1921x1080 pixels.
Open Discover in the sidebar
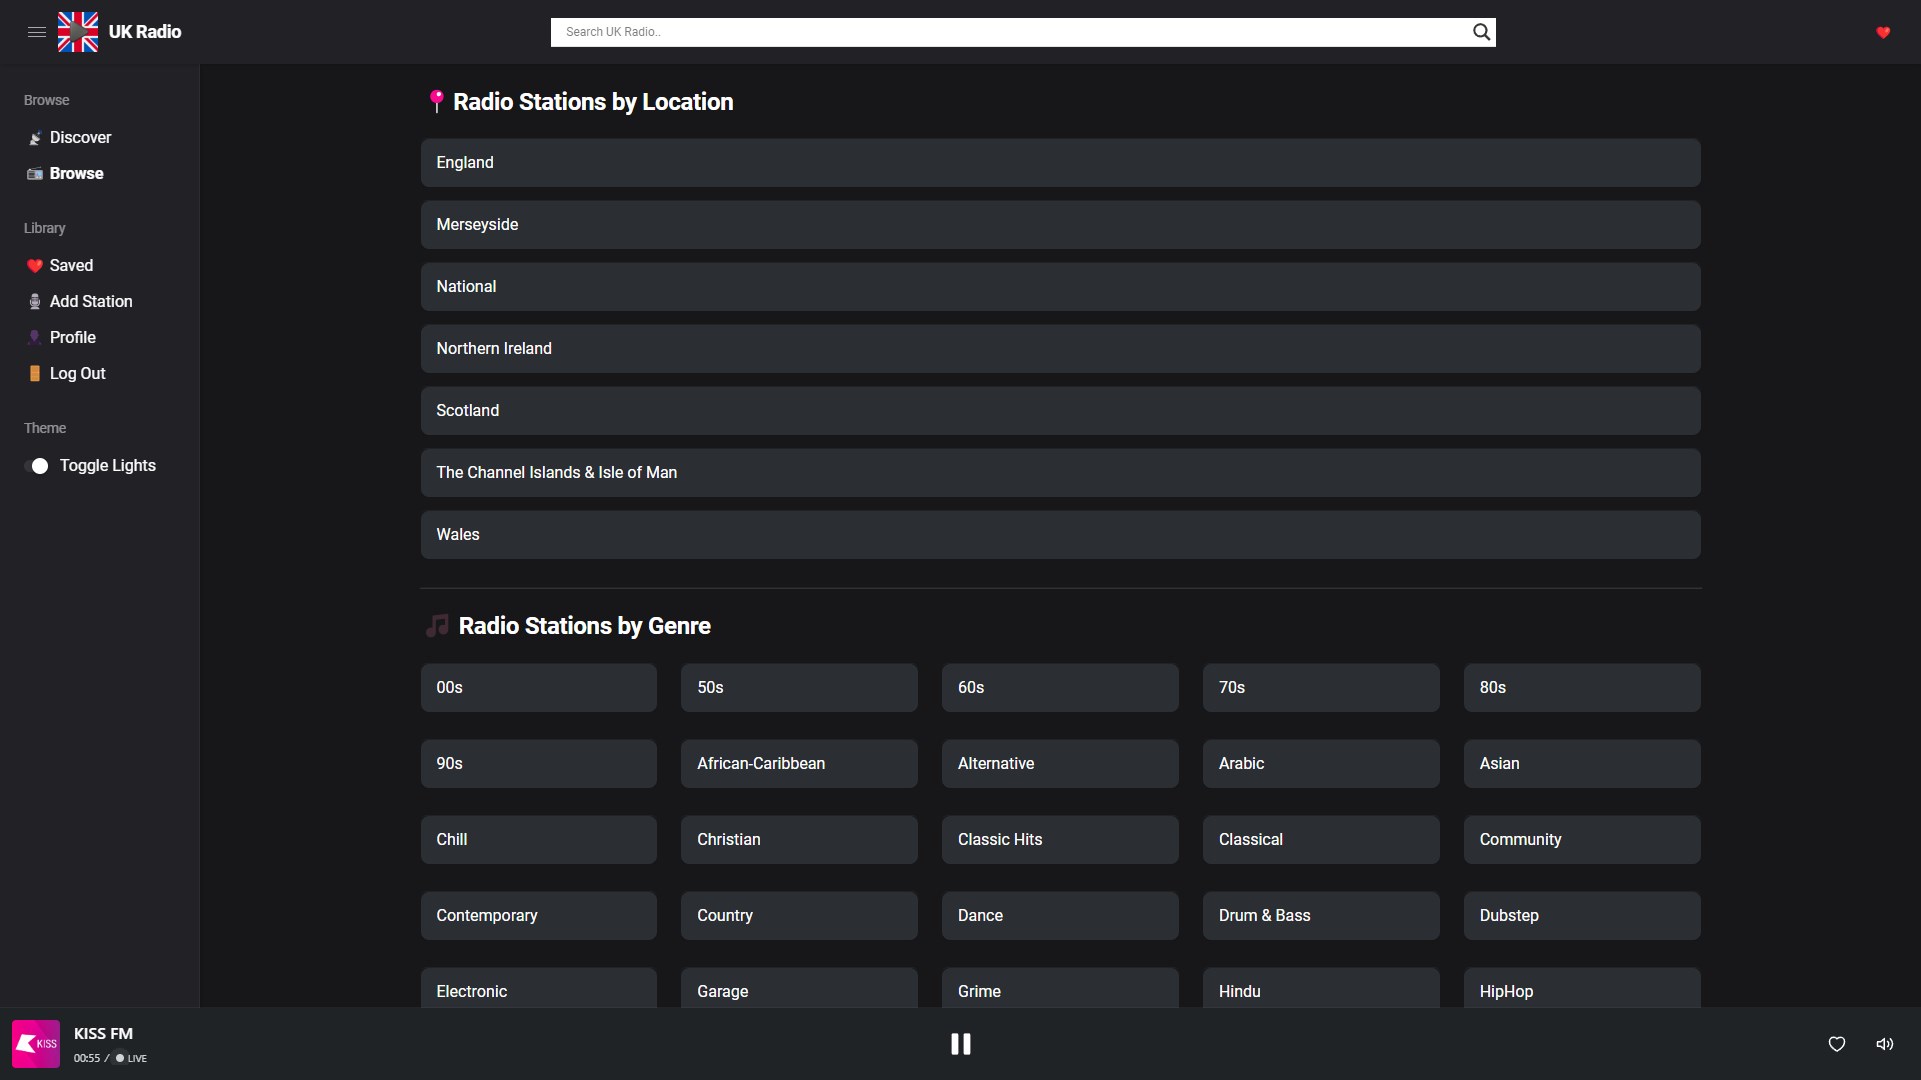tap(80, 138)
